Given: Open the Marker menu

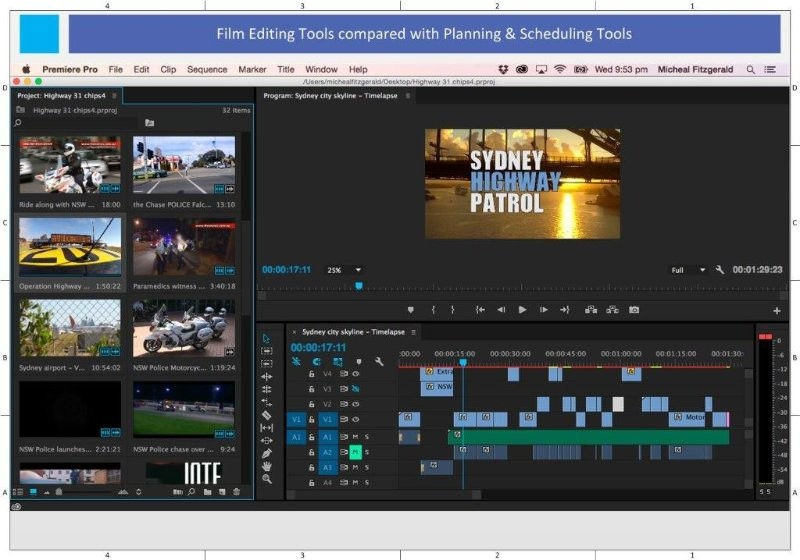Looking at the screenshot, I should tap(252, 69).
